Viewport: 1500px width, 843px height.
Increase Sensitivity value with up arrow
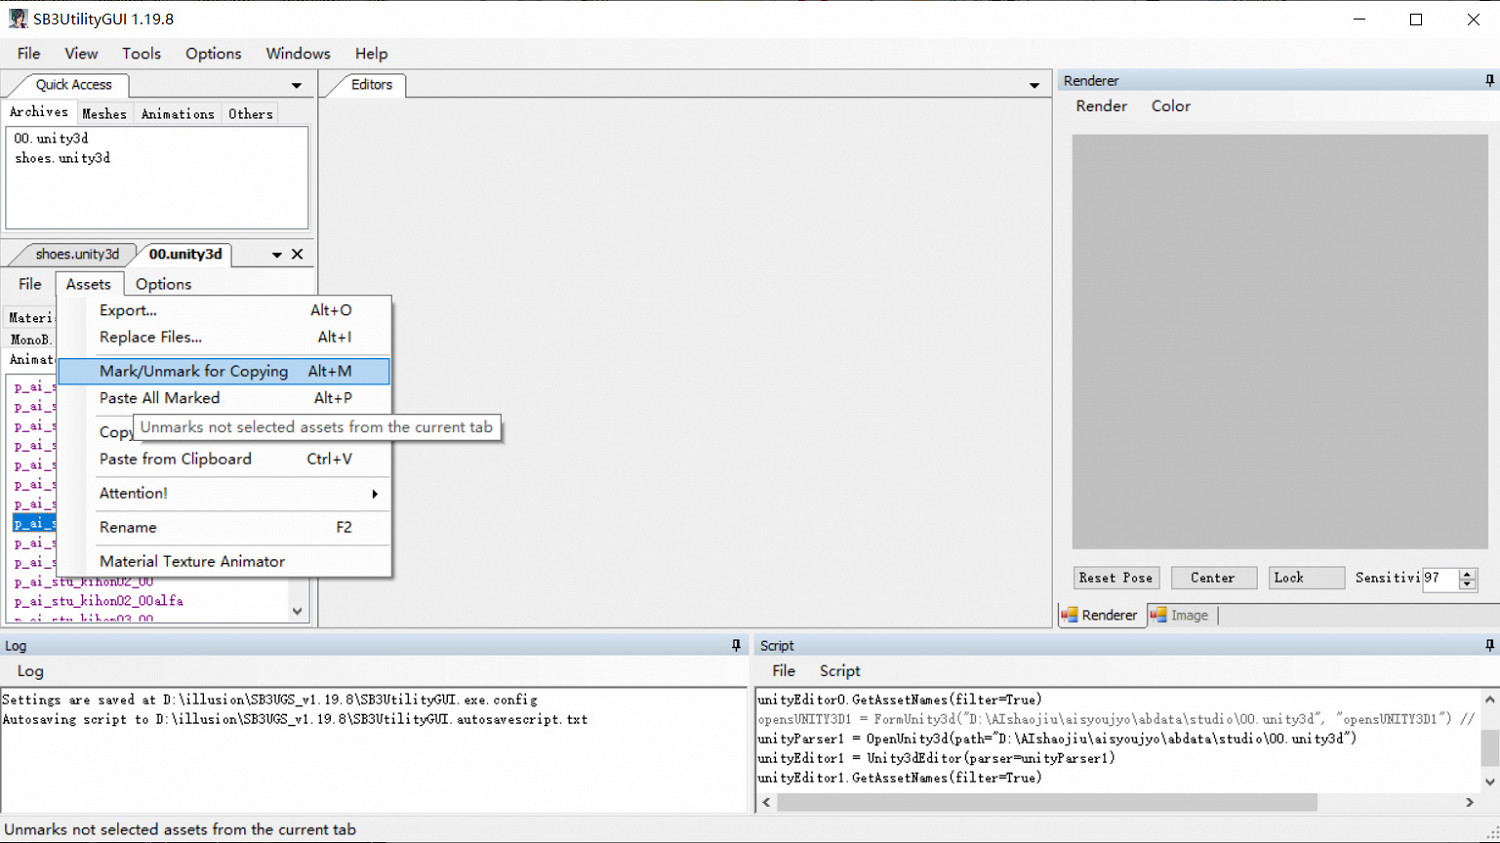coord(1467,573)
